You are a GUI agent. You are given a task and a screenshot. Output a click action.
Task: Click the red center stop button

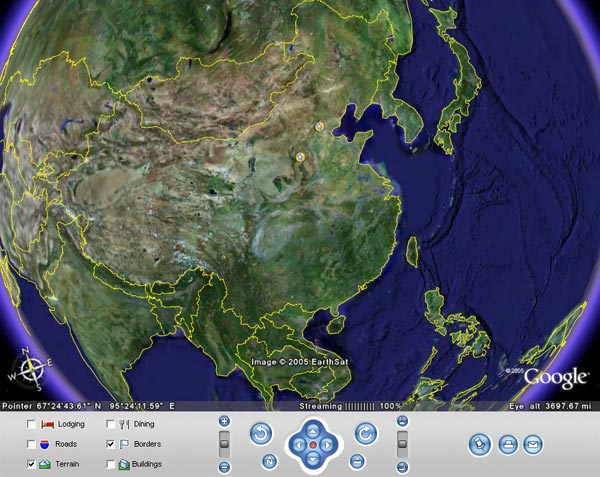coord(313,445)
